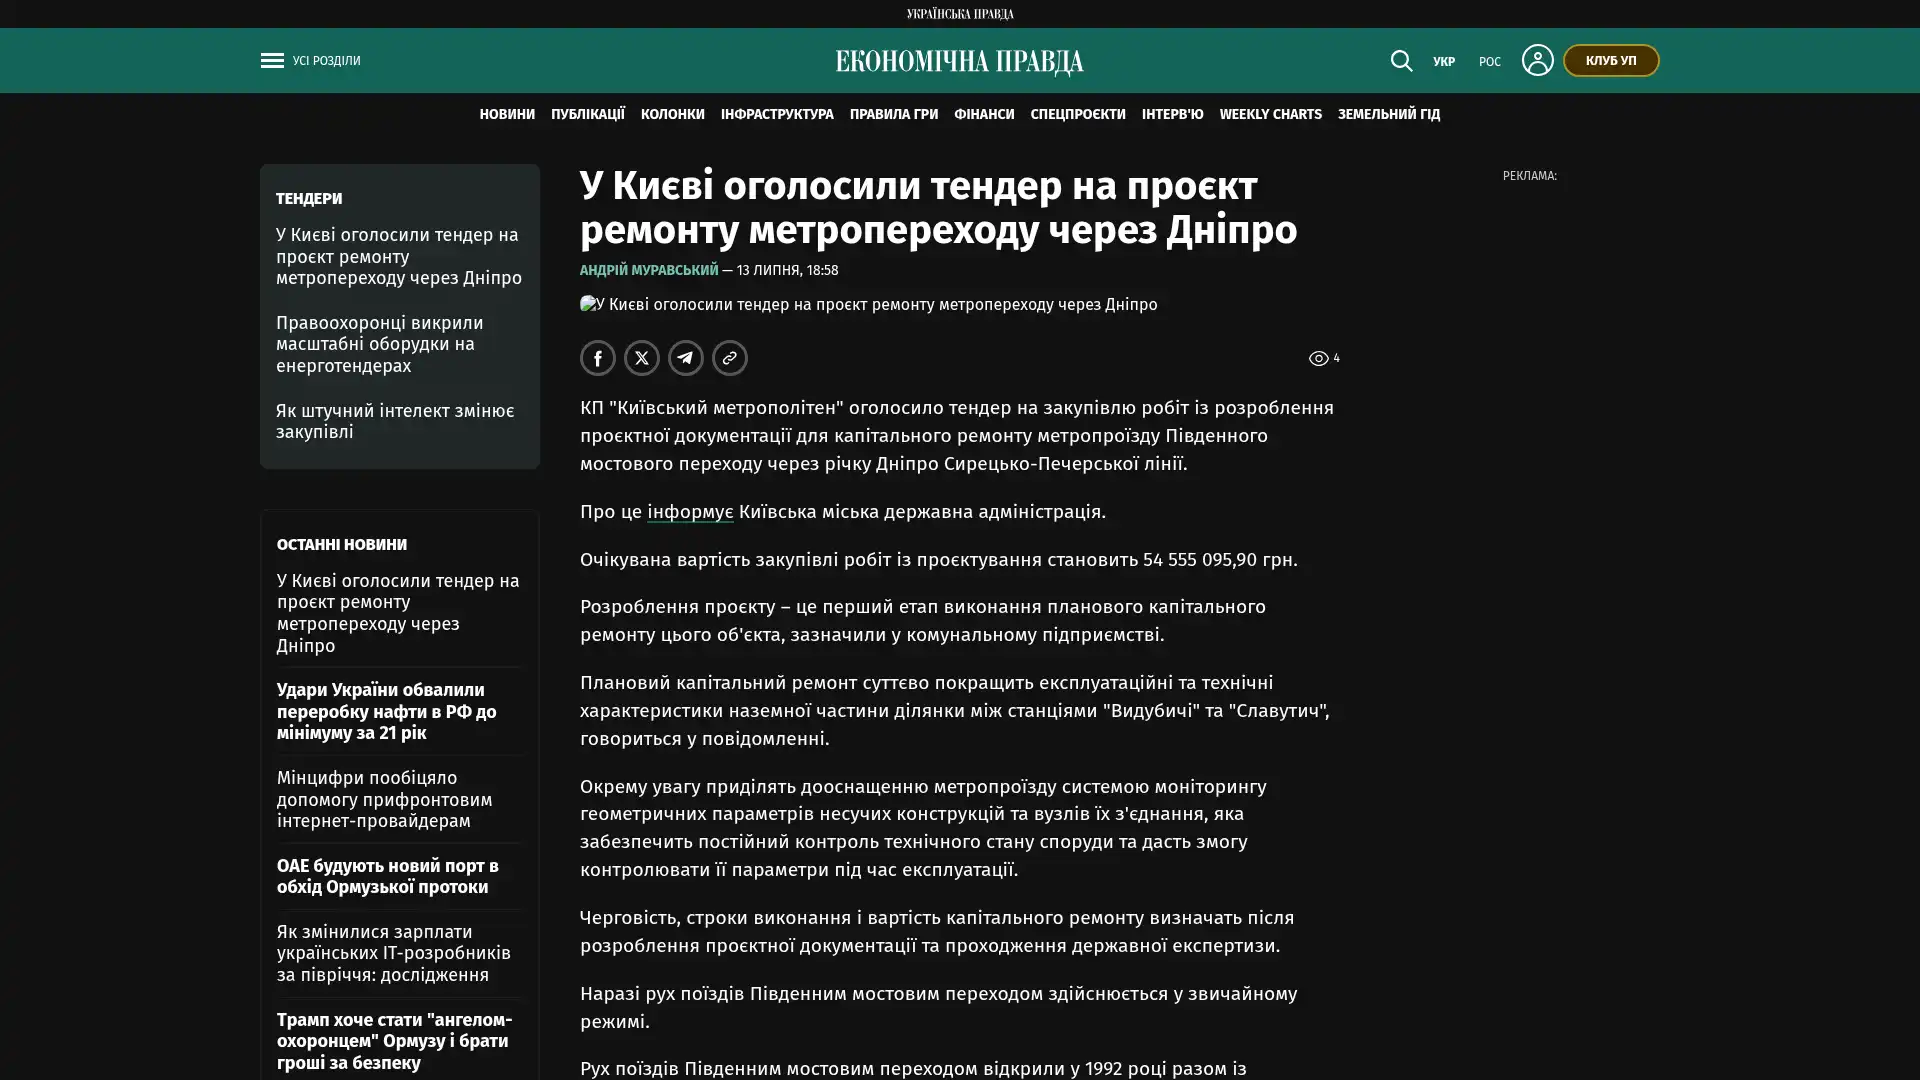Expand the УСІ РОЗДІЛИ sections menu
The width and height of the screenshot is (1920, 1080).
pos(326,61)
